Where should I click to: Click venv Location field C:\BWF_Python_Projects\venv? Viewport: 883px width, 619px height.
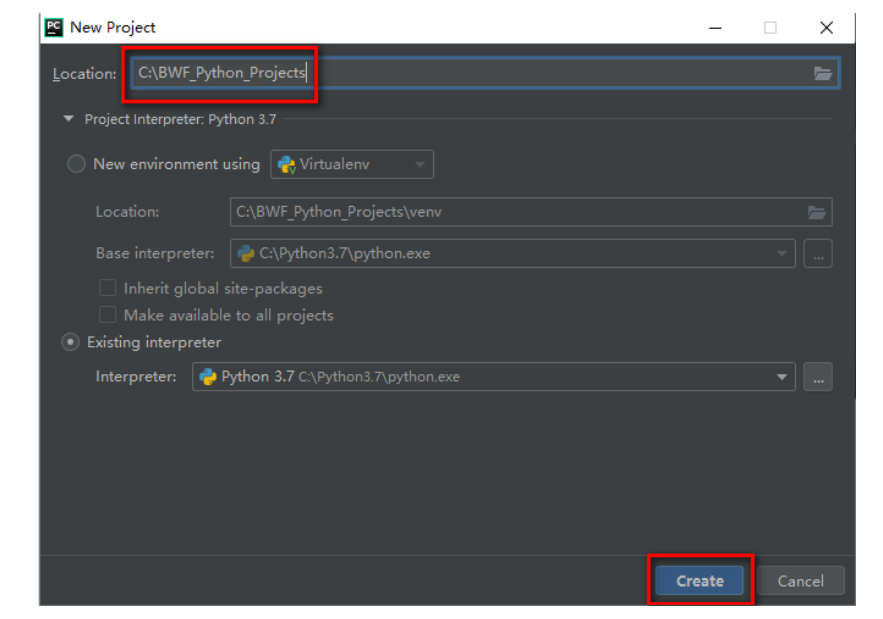pos(530,212)
